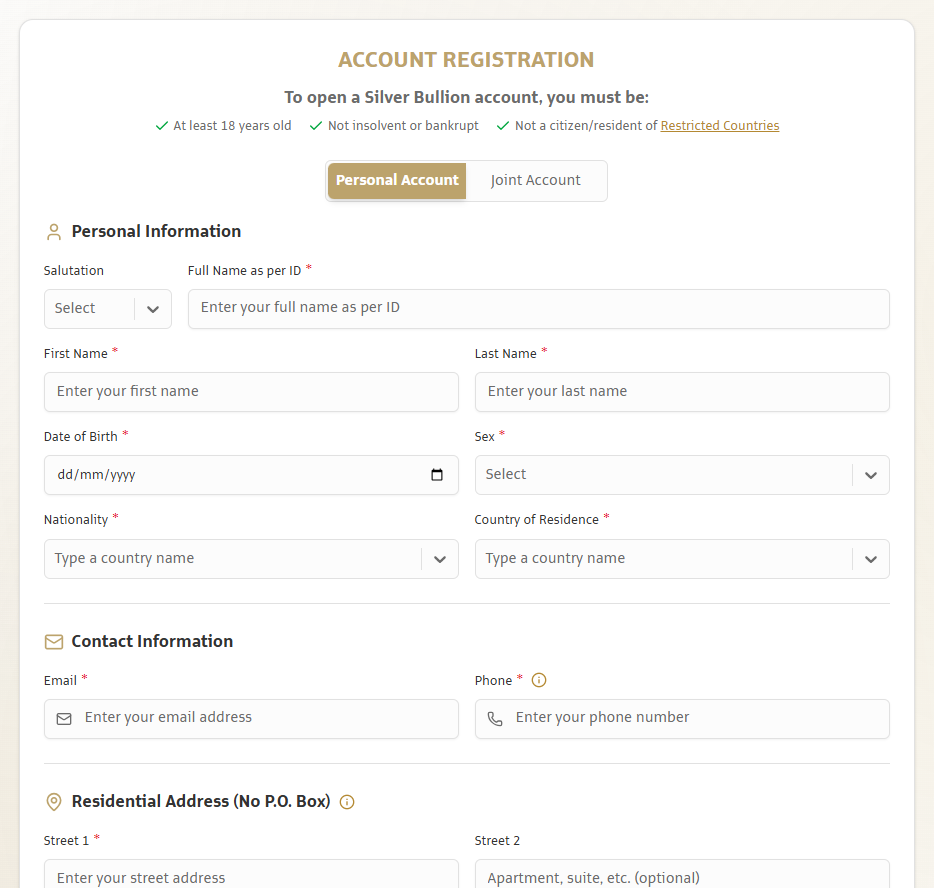
Task: Focus the Email address input
Action: pyautogui.click(x=251, y=719)
